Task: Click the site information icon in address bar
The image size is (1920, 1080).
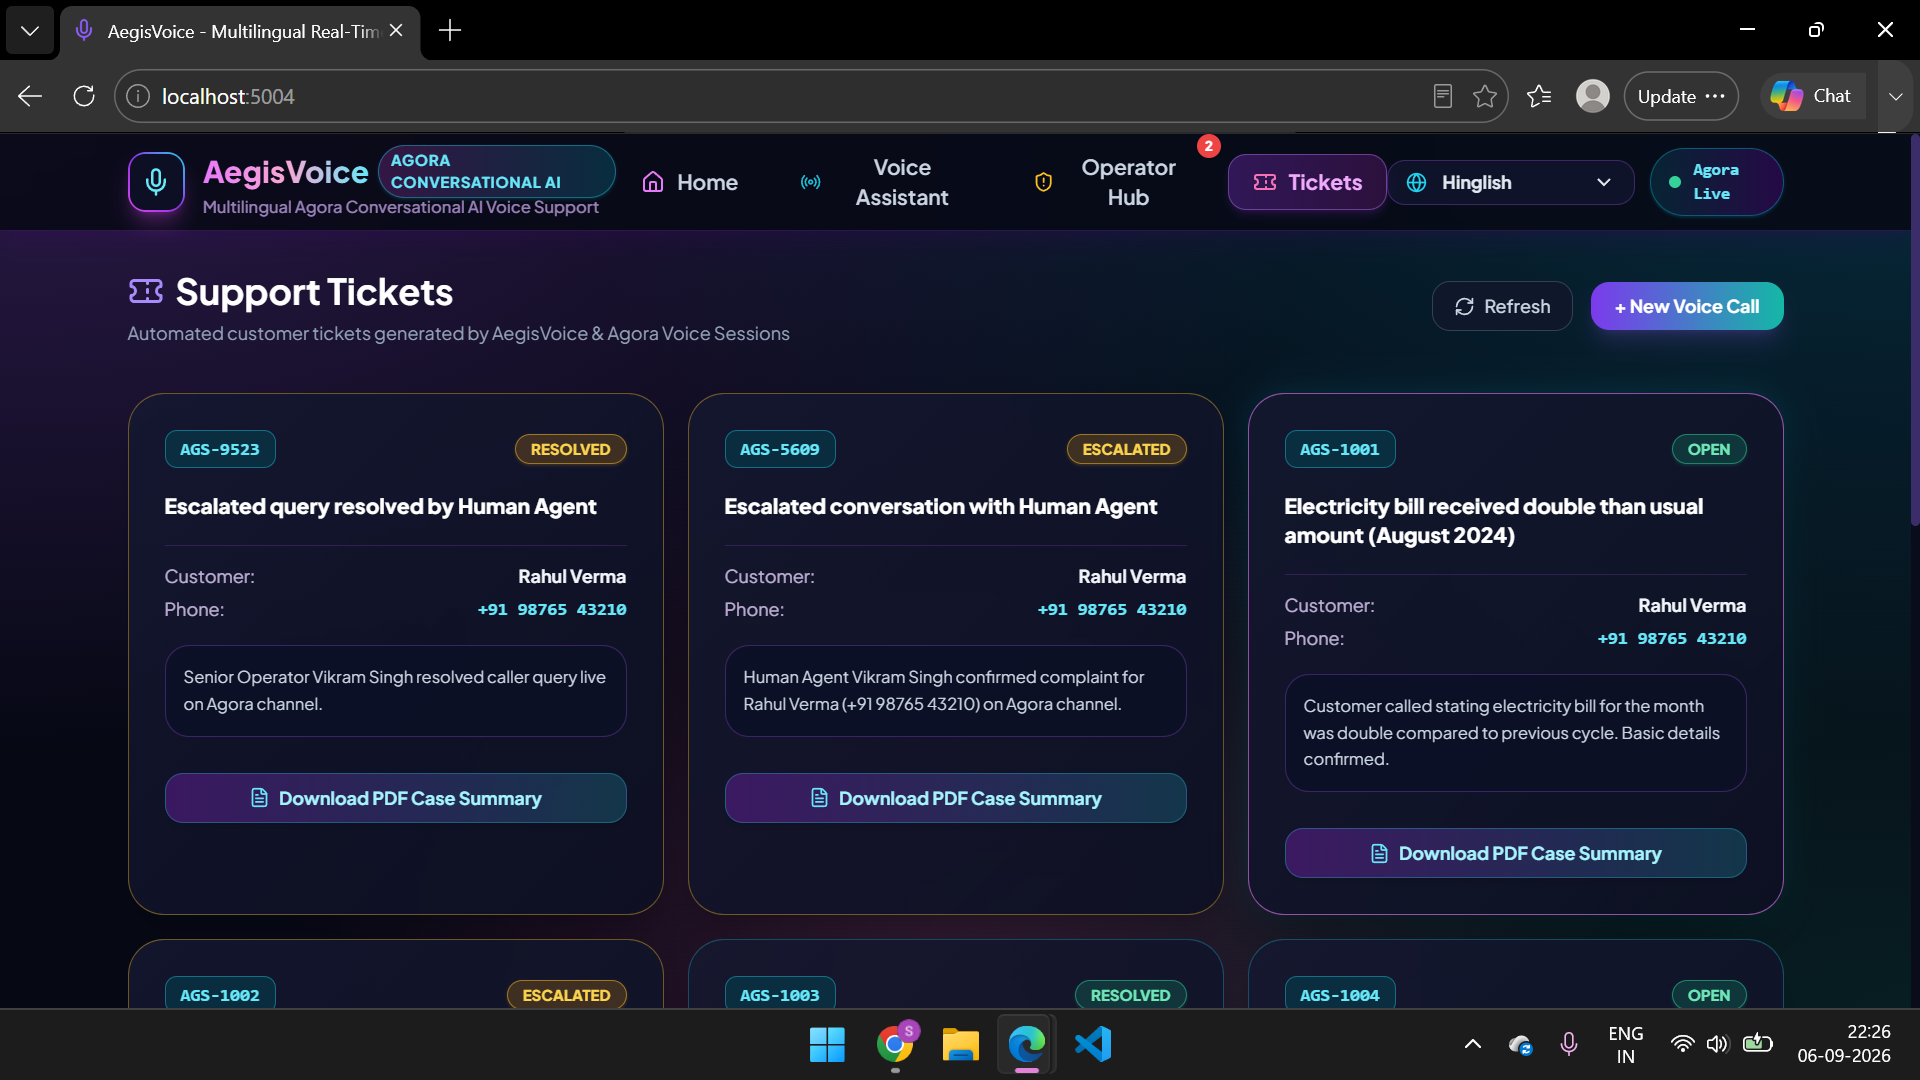Action: click(138, 96)
